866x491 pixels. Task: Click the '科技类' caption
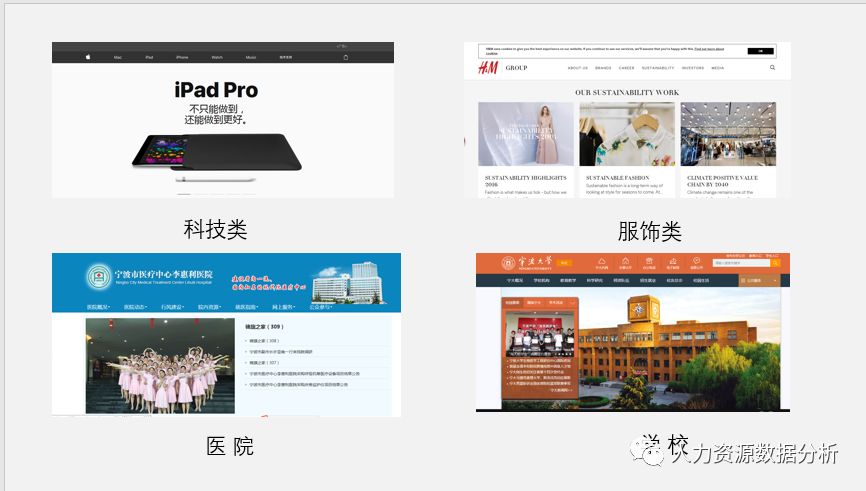[x=215, y=230]
